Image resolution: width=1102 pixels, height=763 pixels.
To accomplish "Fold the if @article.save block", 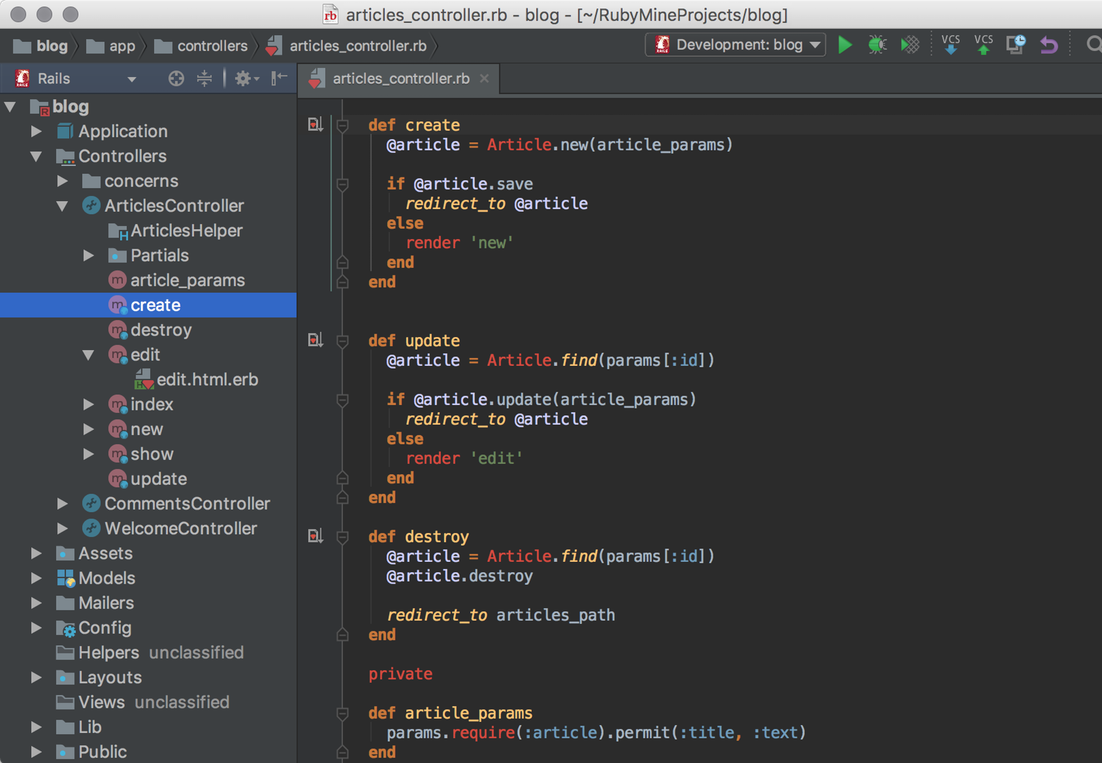I will click(342, 185).
